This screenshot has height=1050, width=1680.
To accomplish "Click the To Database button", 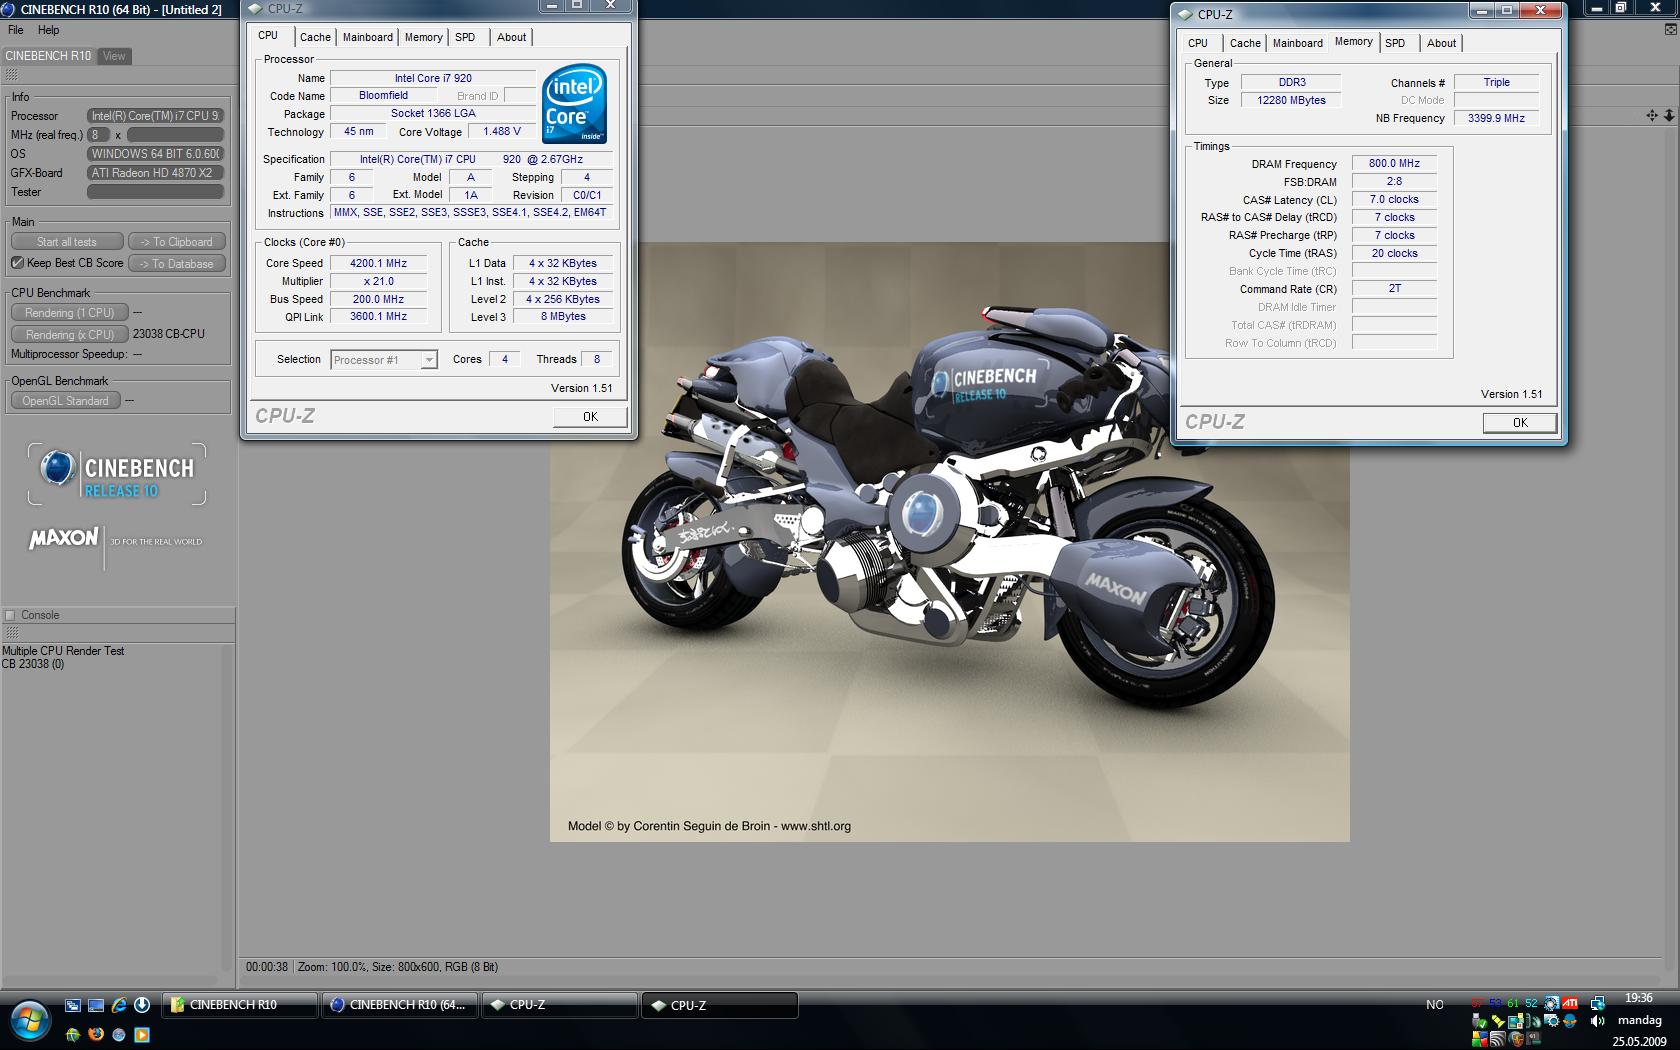I will click(x=176, y=264).
